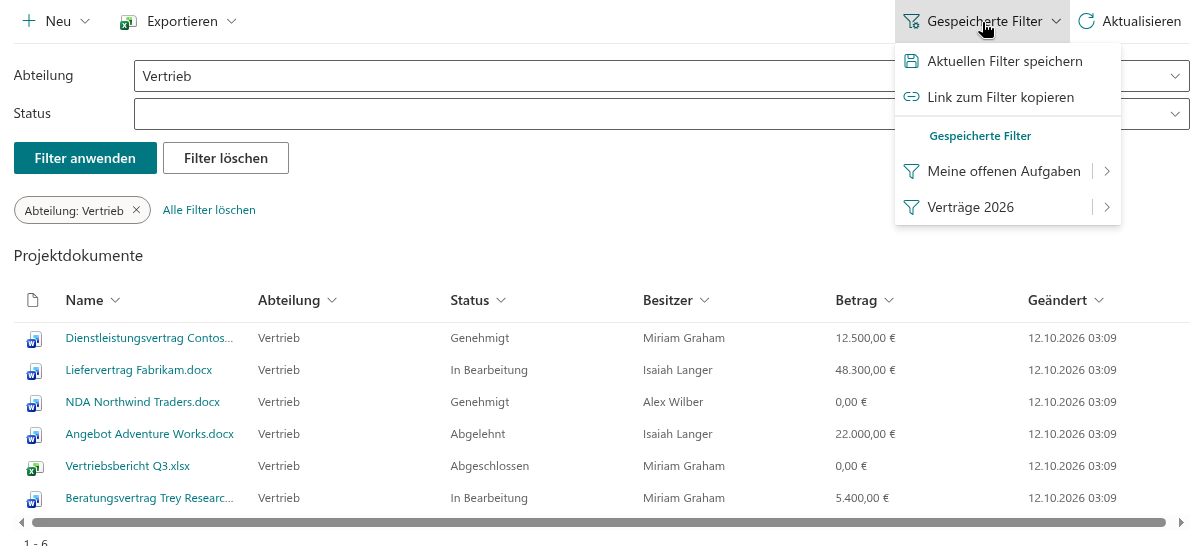1200x546 pixels.
Task: Expand submenu arrow of Verträge 2026
Action: click(x=1107, y=207)
